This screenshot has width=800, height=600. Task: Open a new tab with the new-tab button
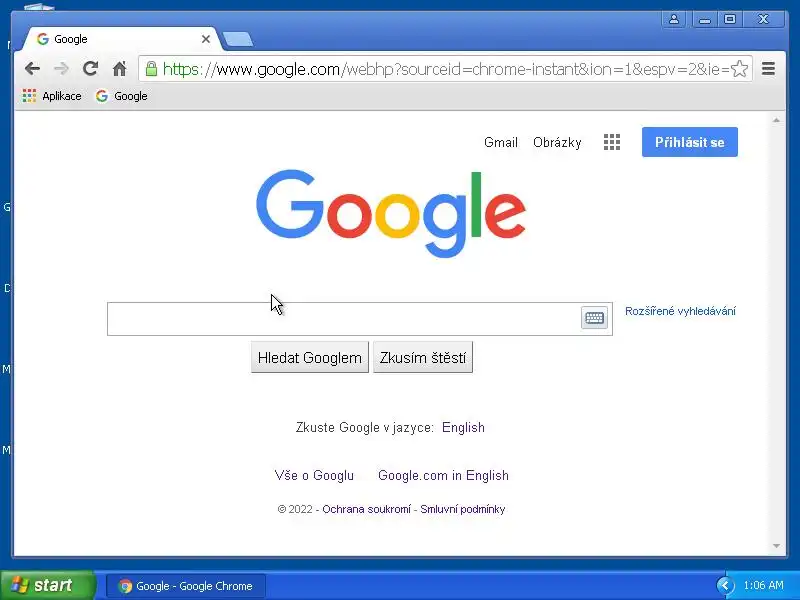pyautogui.click(x=238, y=39)
